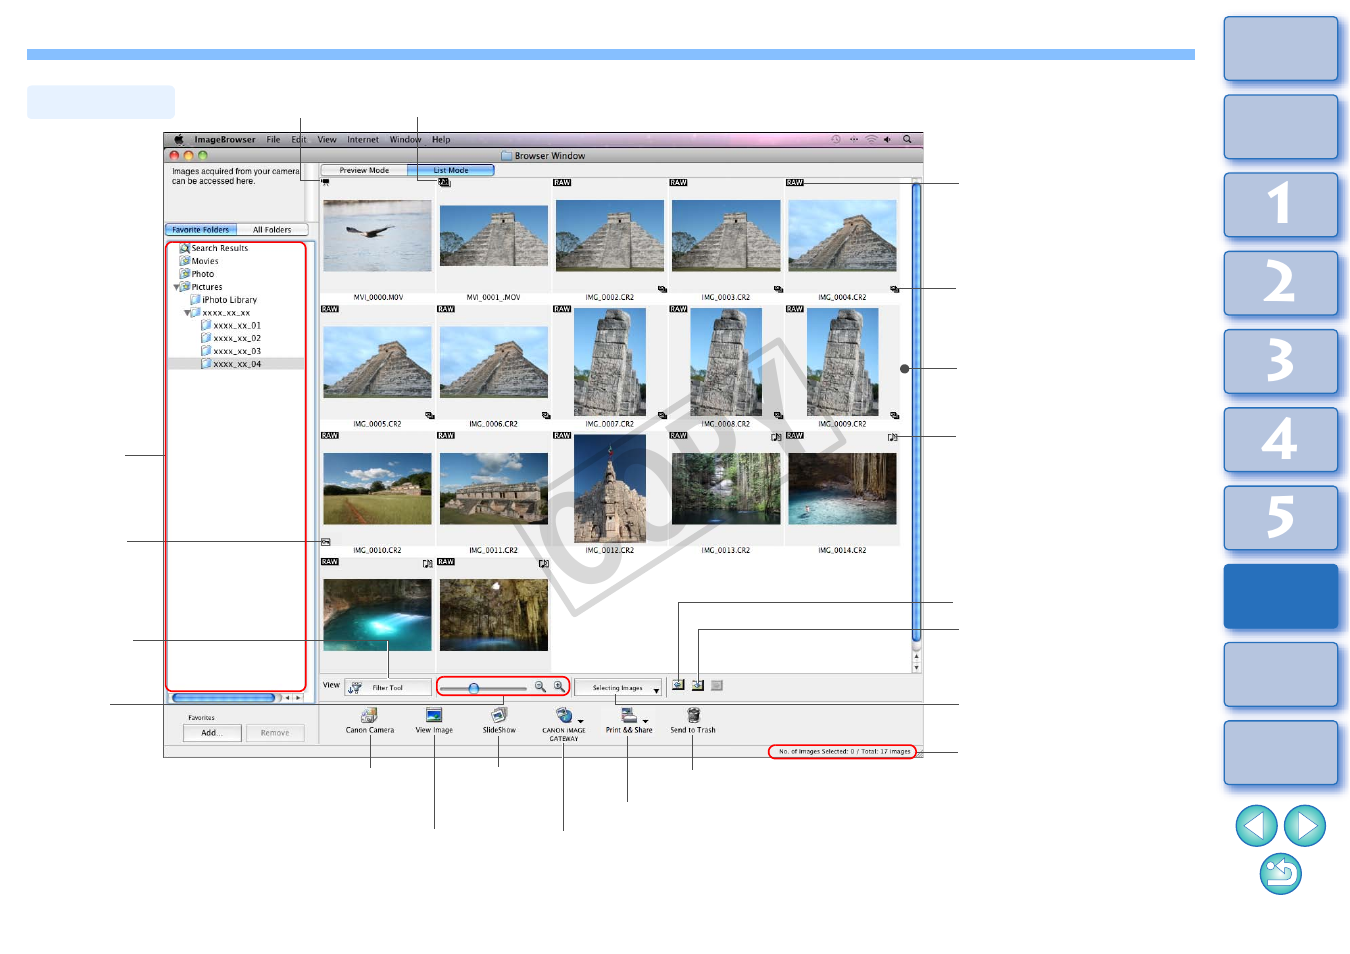Jump to chapter 5
This screenshot has width=1350, height=954.
[x=1281, y=518]
